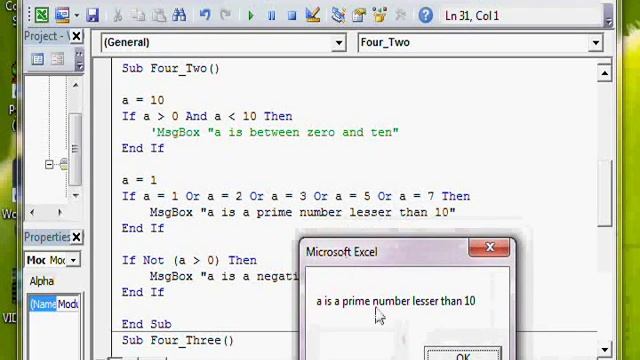The height and width of the screenshot is (360, 640).
Task: Click the 'If a > 0 And a < 10 Then' line
Action: (207, 116)
